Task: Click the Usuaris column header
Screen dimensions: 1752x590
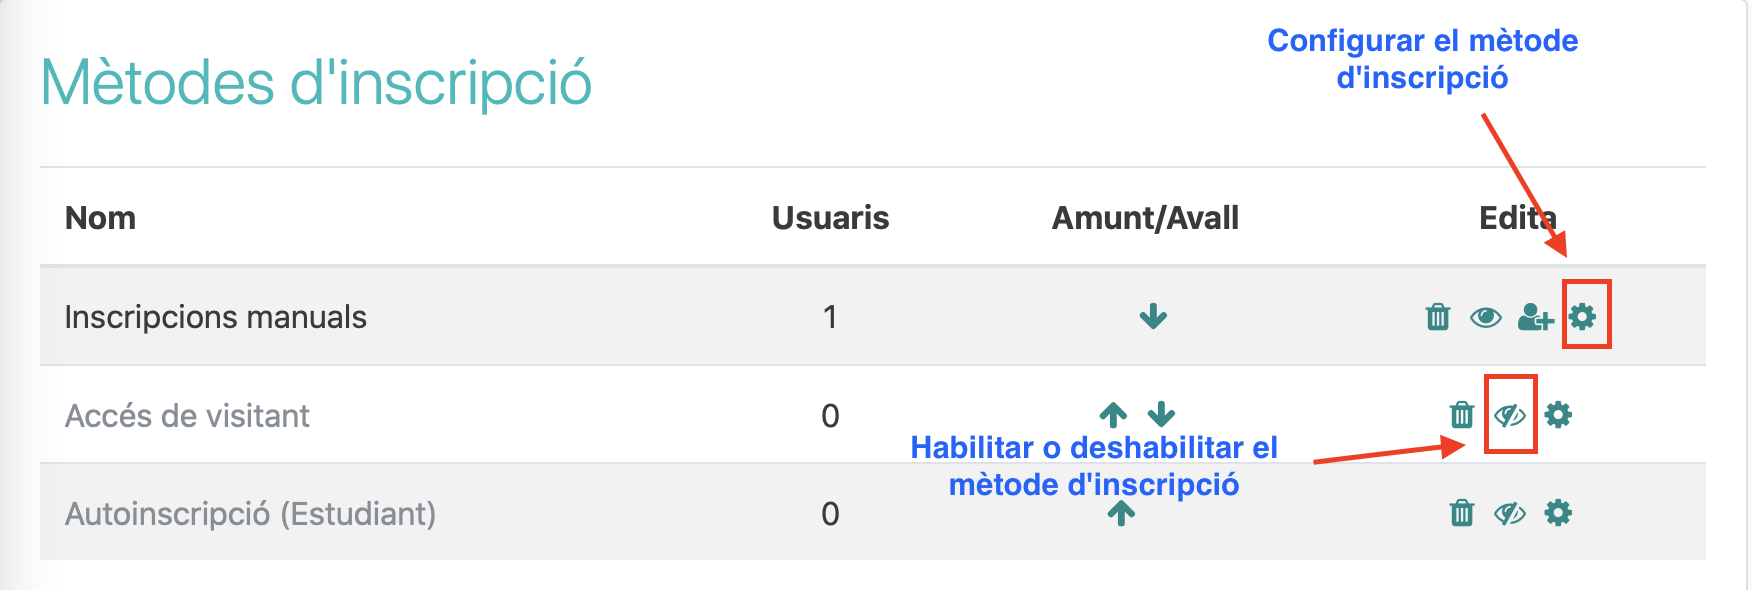Action: (x=830, y=218)
